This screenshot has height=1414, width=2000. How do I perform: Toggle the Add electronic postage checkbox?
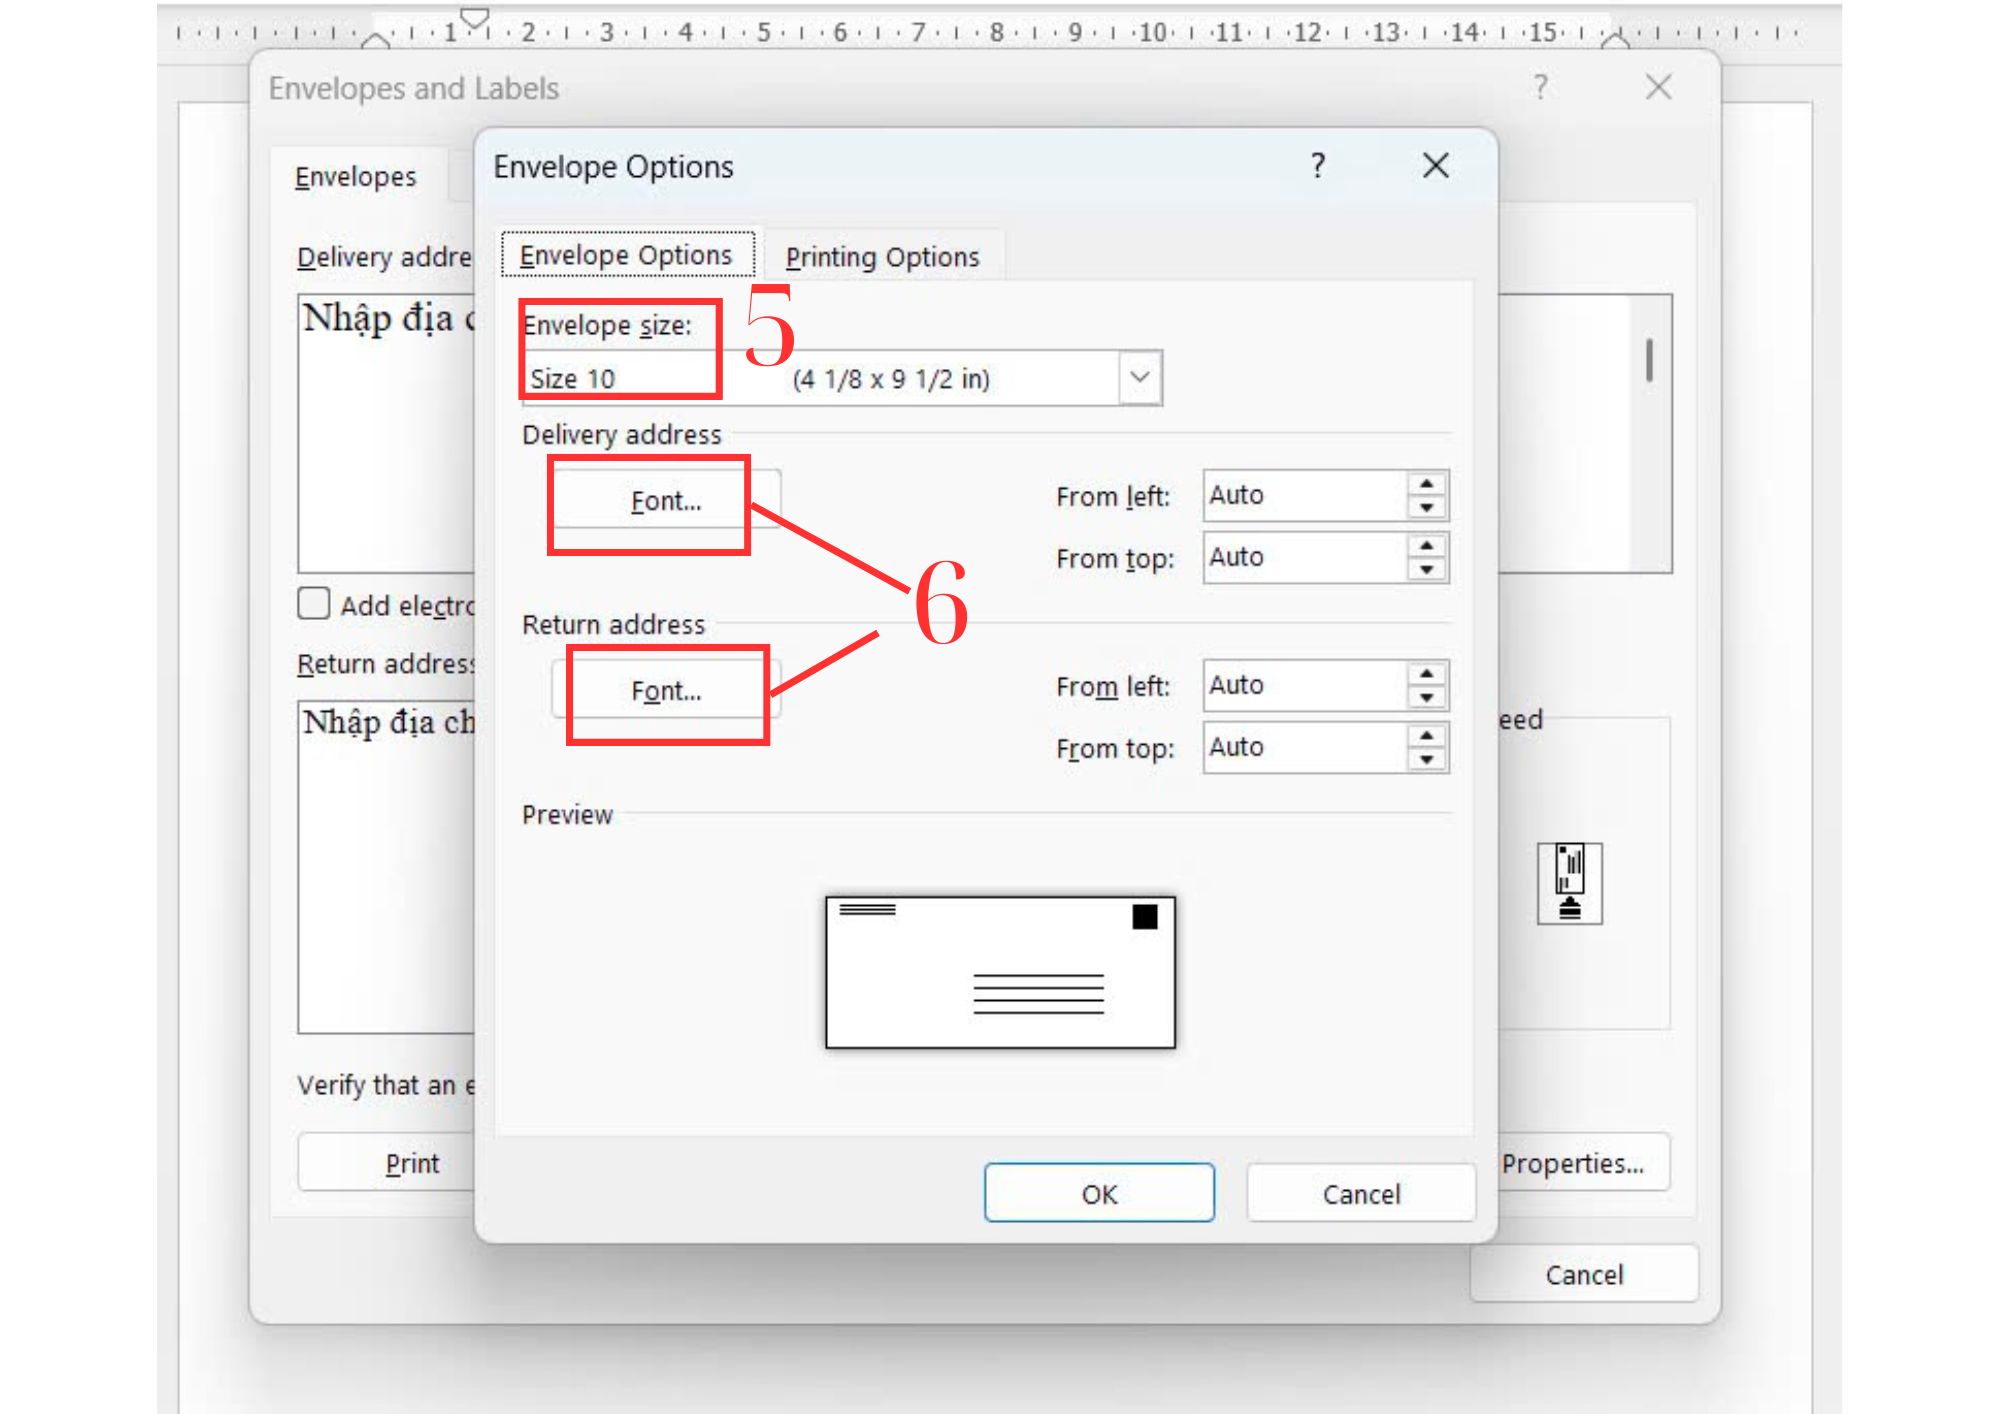pos(313,604)
